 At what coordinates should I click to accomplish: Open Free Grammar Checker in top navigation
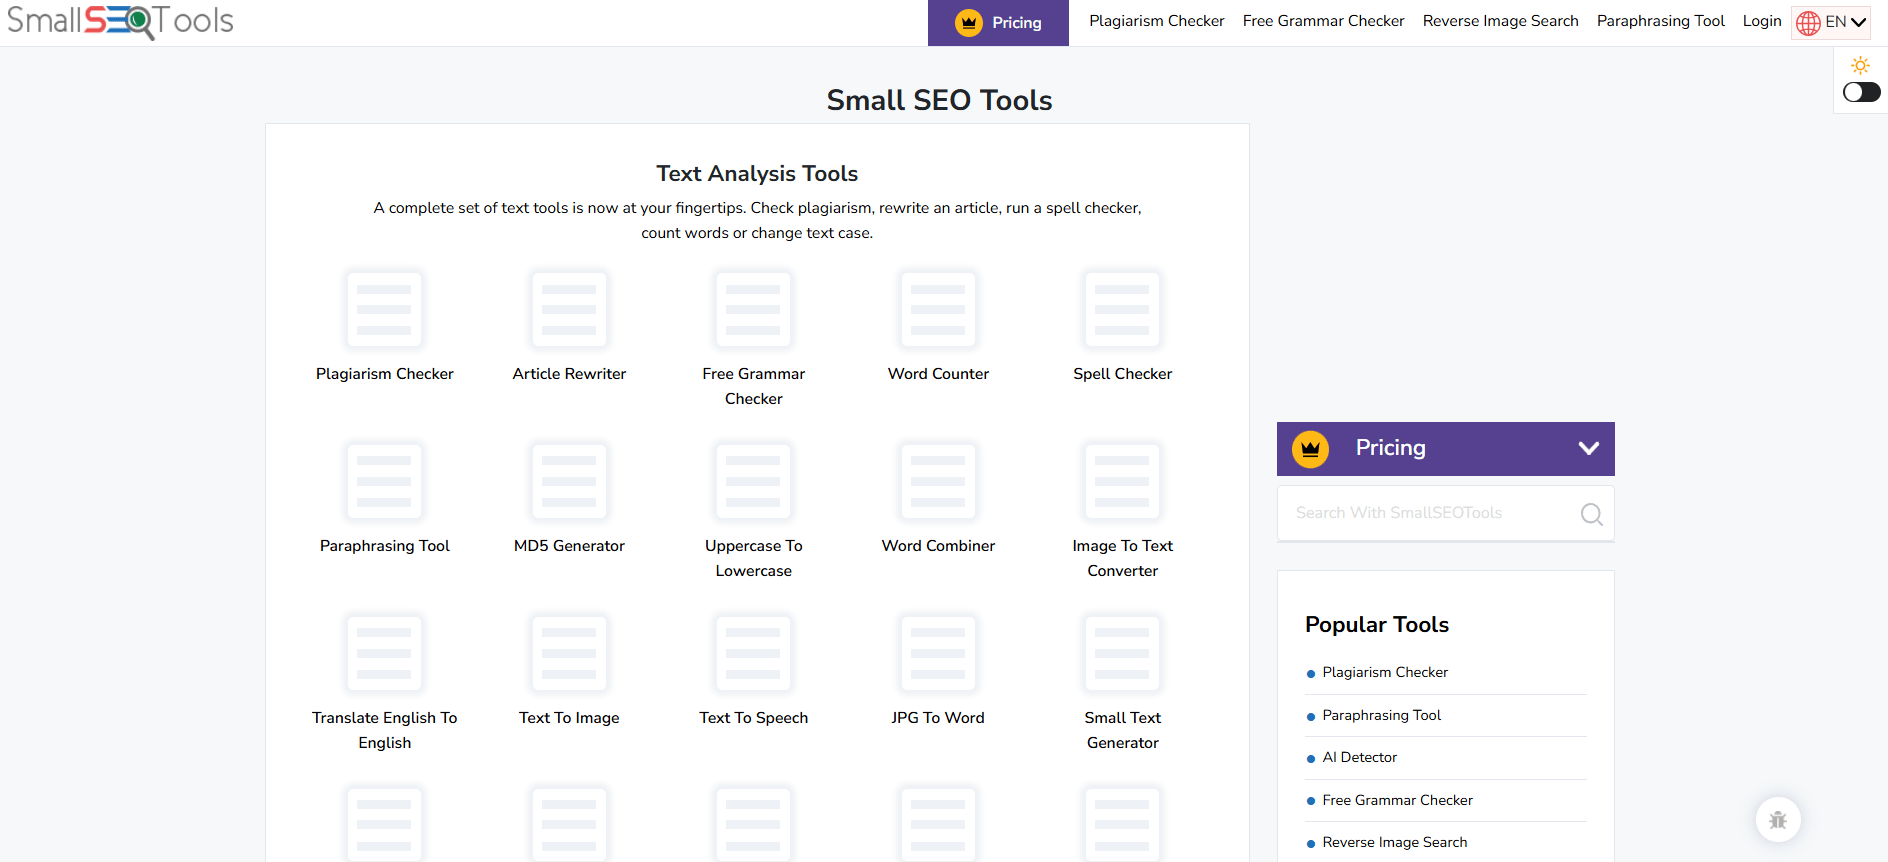pyautogui.click(x=1323, y=21)
